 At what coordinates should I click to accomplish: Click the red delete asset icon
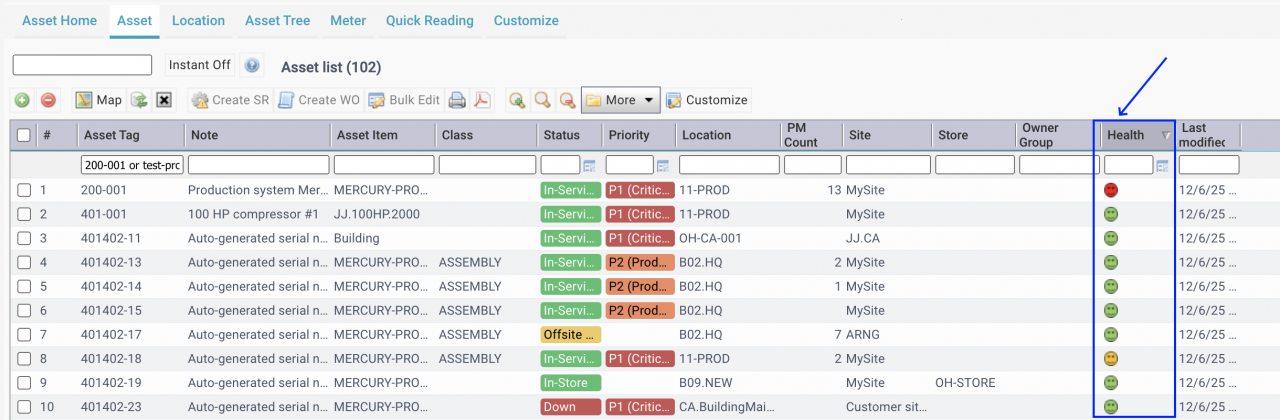48,100
